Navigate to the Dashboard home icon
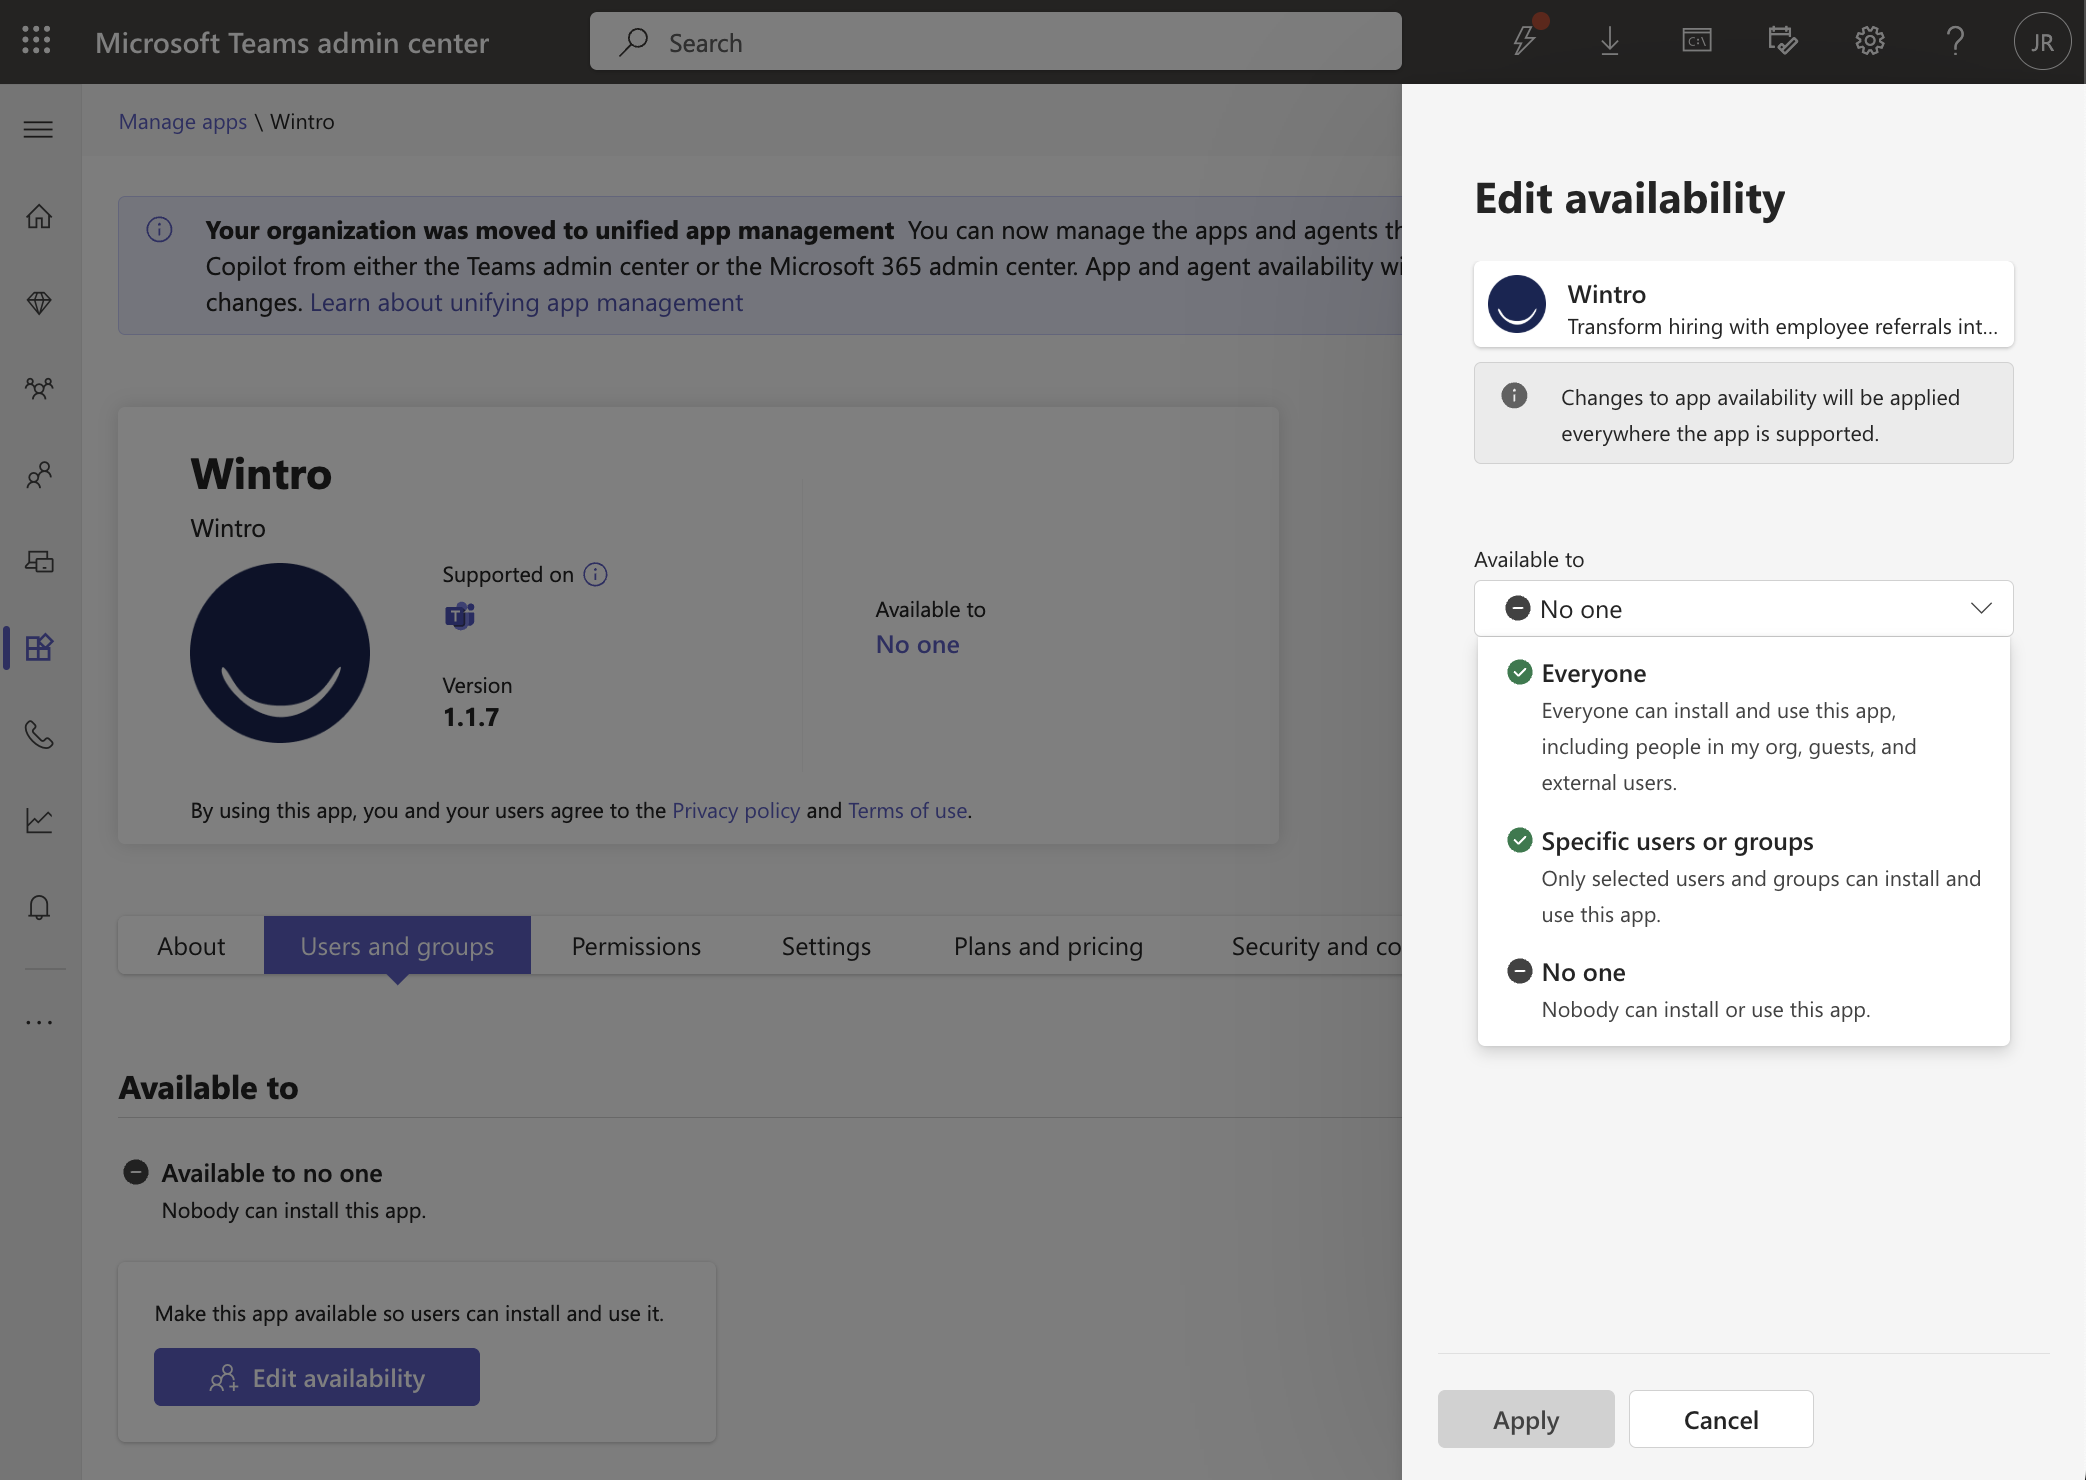This screenshot has height=1480, width=2086. tap(40, 218)
